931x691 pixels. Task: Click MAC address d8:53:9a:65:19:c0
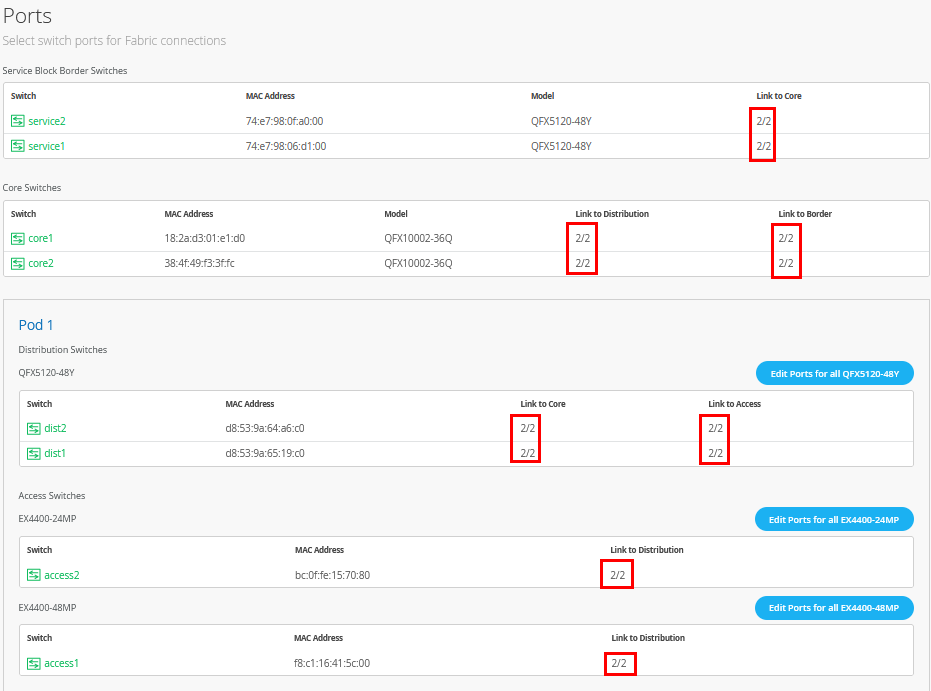265,453
